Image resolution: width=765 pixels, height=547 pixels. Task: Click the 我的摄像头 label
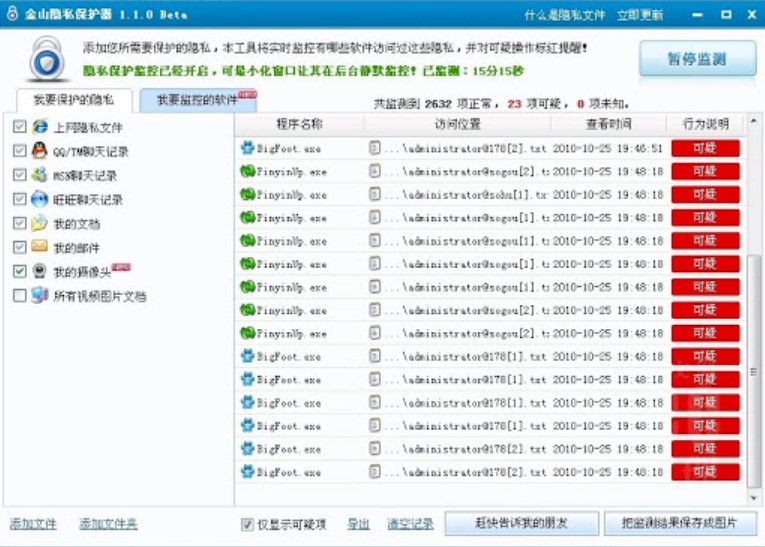(82, 272)
